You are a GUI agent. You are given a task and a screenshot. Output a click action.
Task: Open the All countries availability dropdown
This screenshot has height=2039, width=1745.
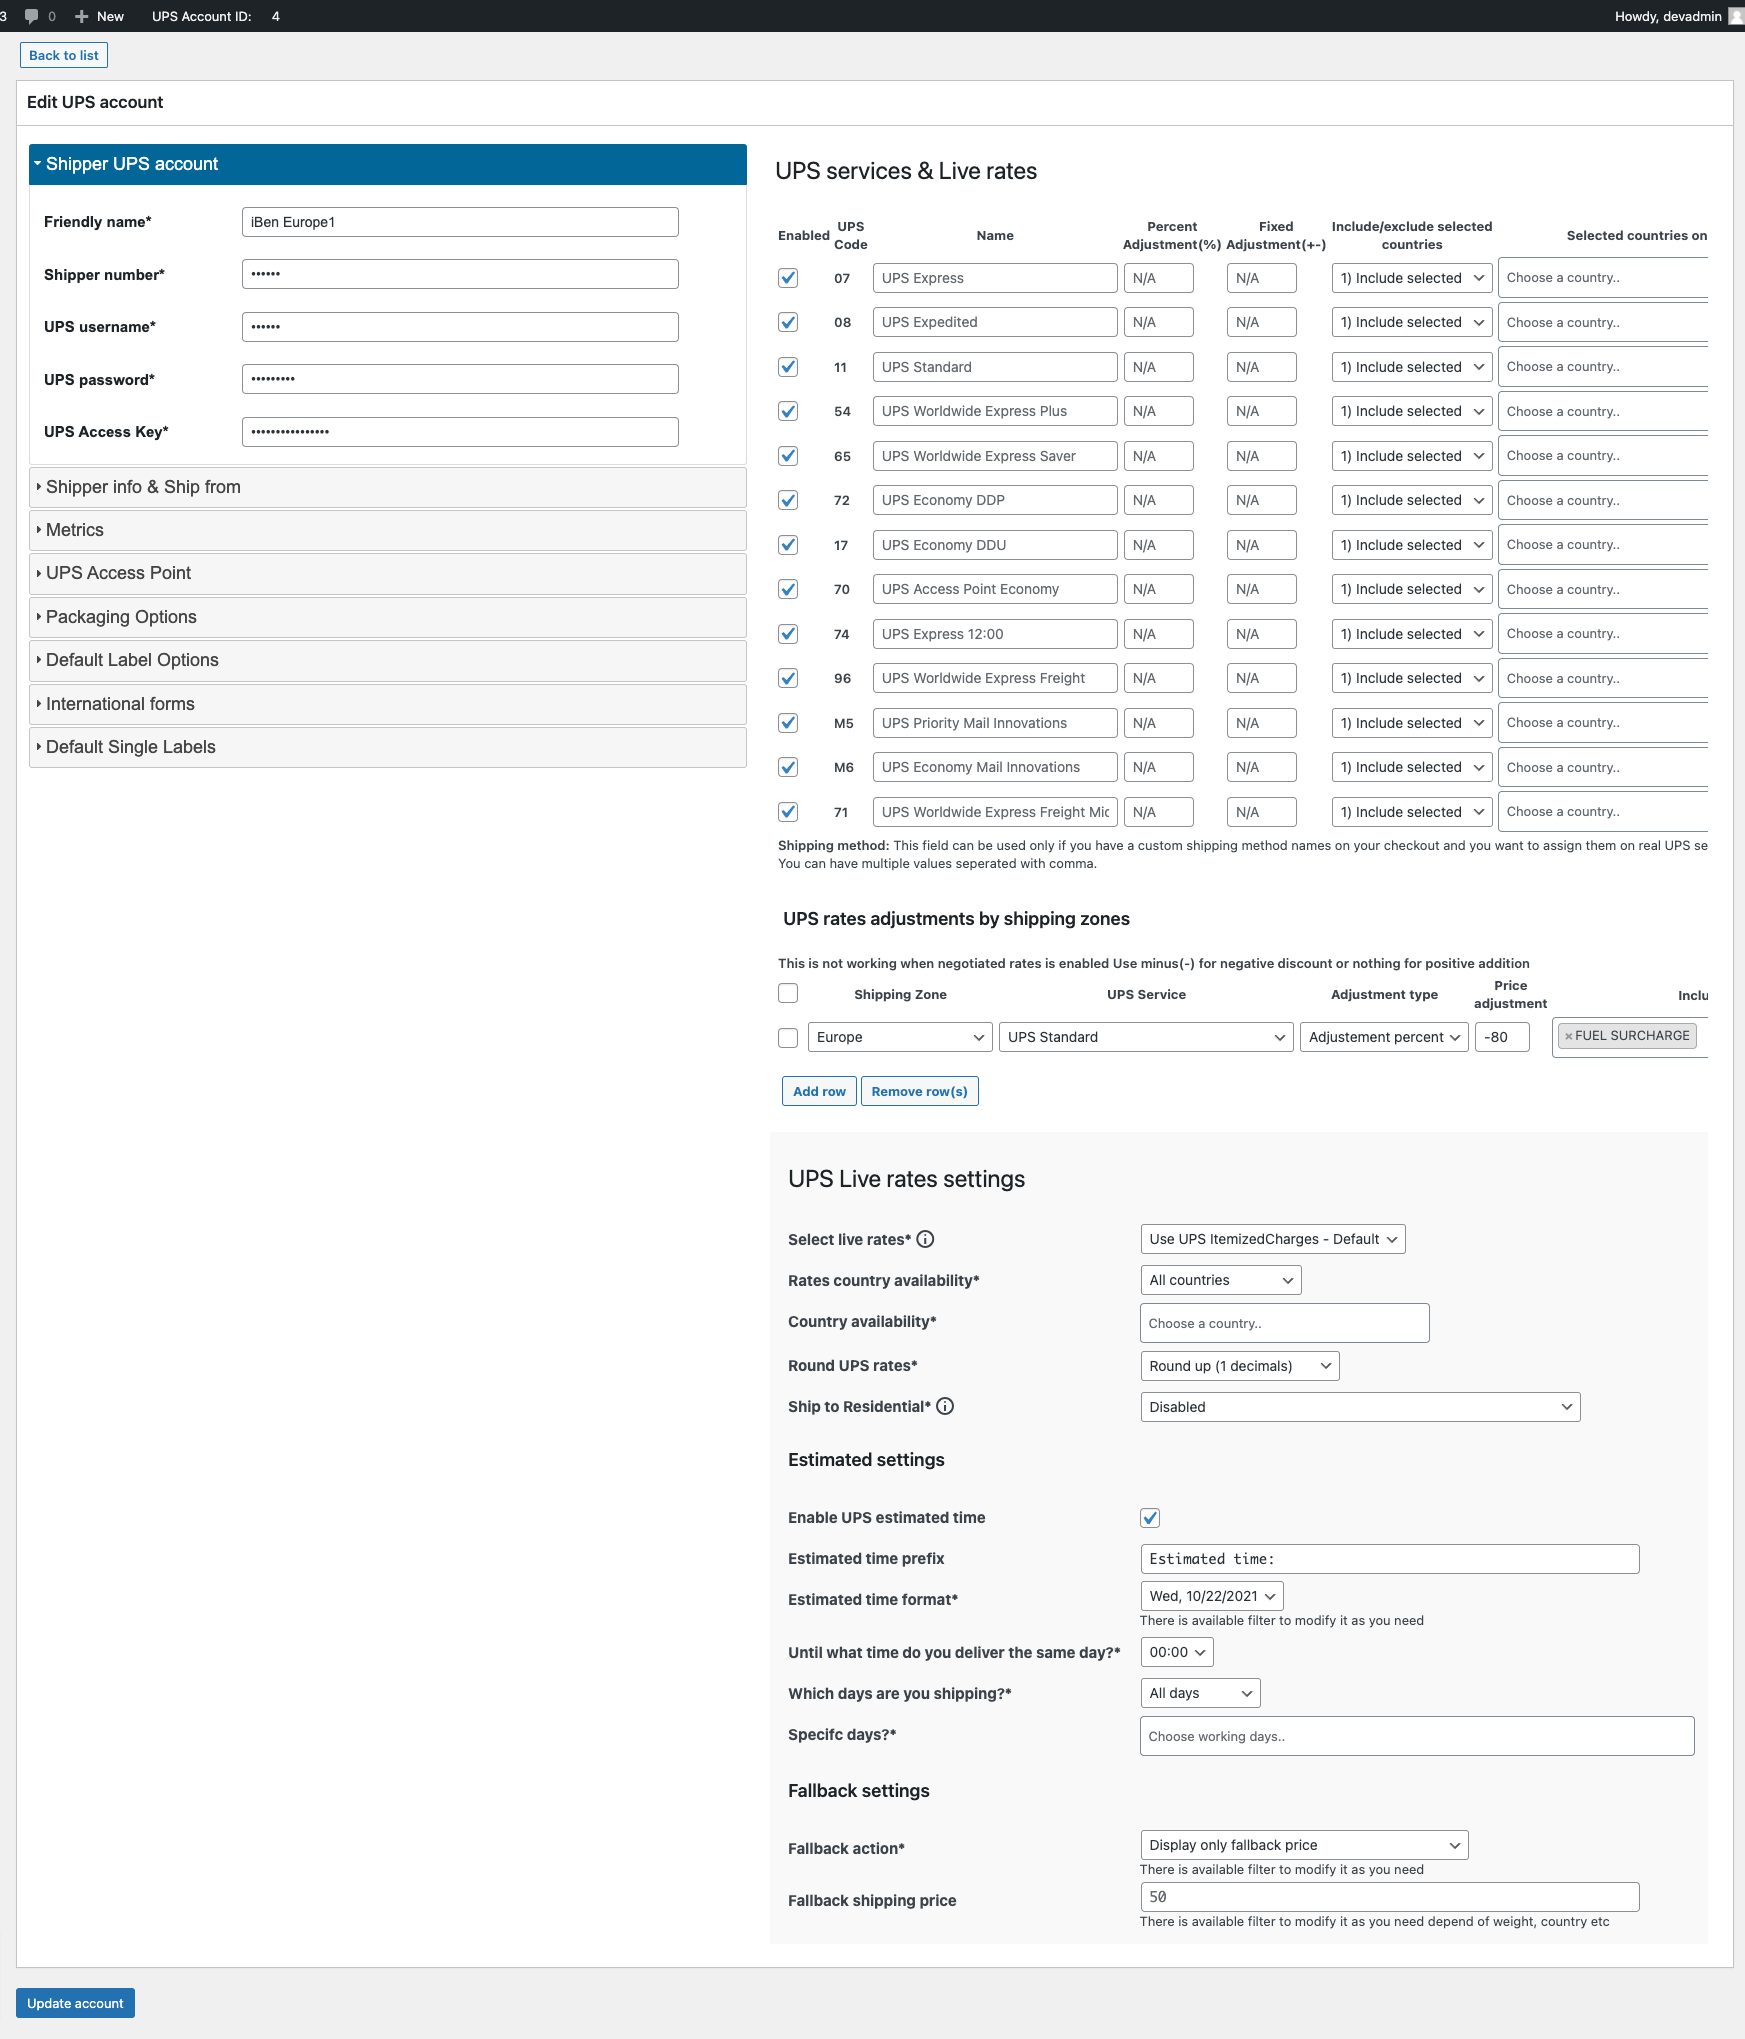(1220, 1280)
